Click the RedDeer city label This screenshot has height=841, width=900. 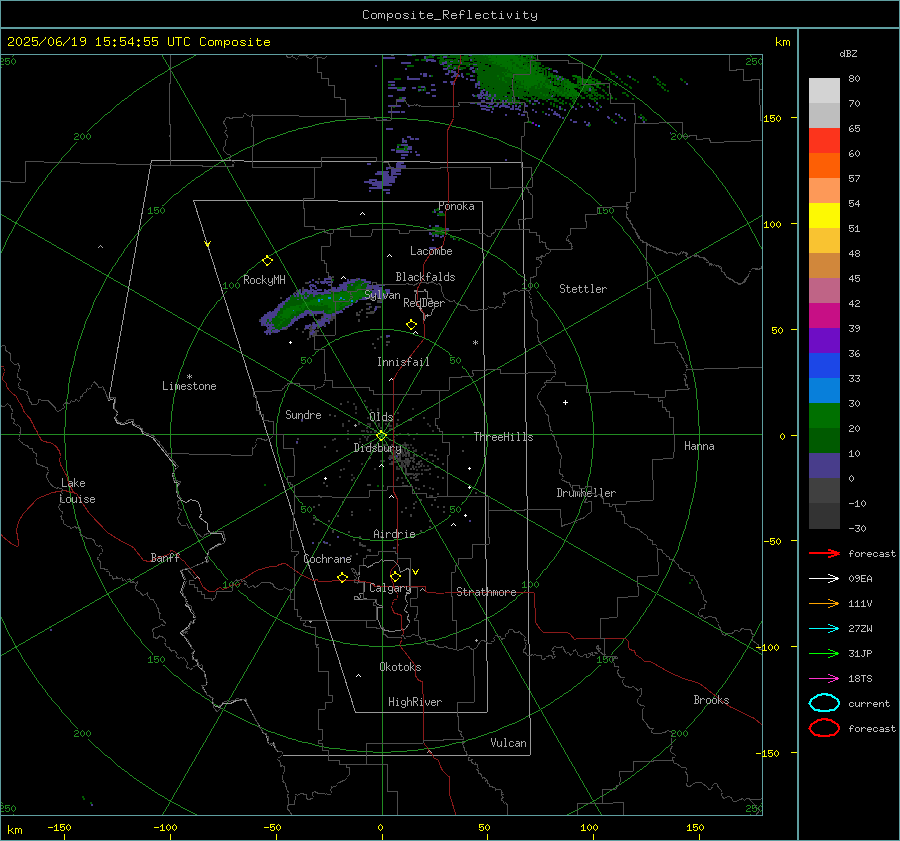[x=424, y=303]
